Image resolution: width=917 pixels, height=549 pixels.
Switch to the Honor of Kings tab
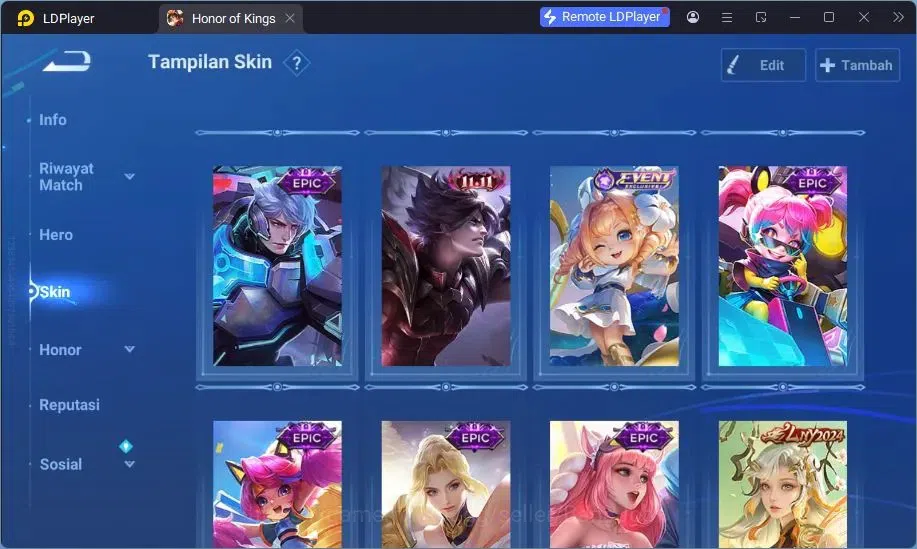click(x=230, y=18)
